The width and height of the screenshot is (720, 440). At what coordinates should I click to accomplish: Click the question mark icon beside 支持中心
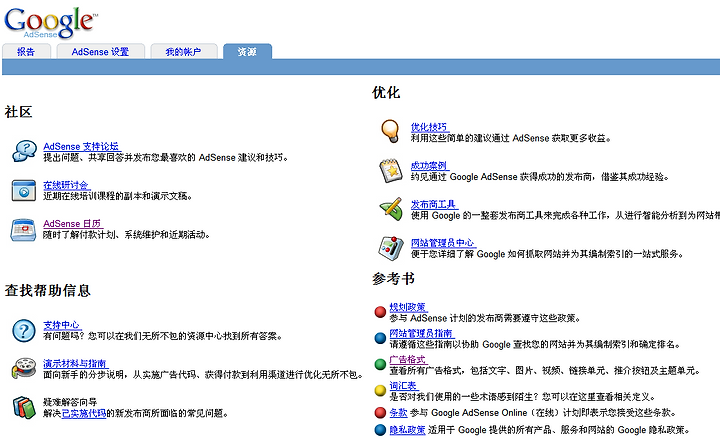[24, 331]
